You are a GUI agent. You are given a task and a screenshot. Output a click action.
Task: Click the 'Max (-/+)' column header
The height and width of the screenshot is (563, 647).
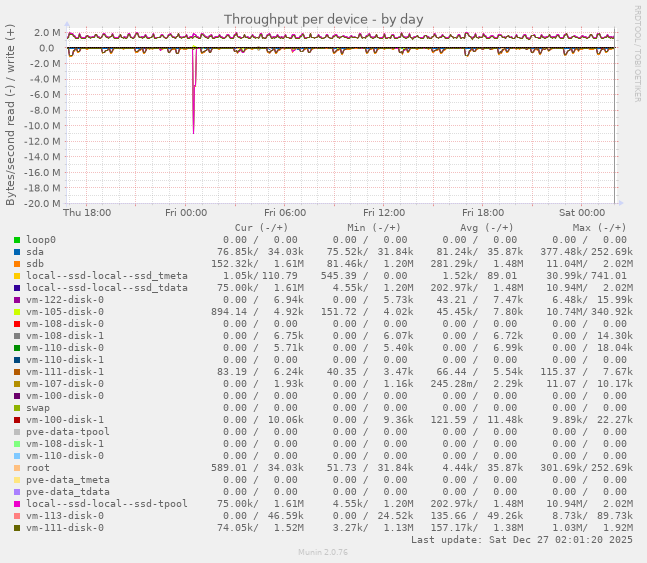[x=599, y=228]
